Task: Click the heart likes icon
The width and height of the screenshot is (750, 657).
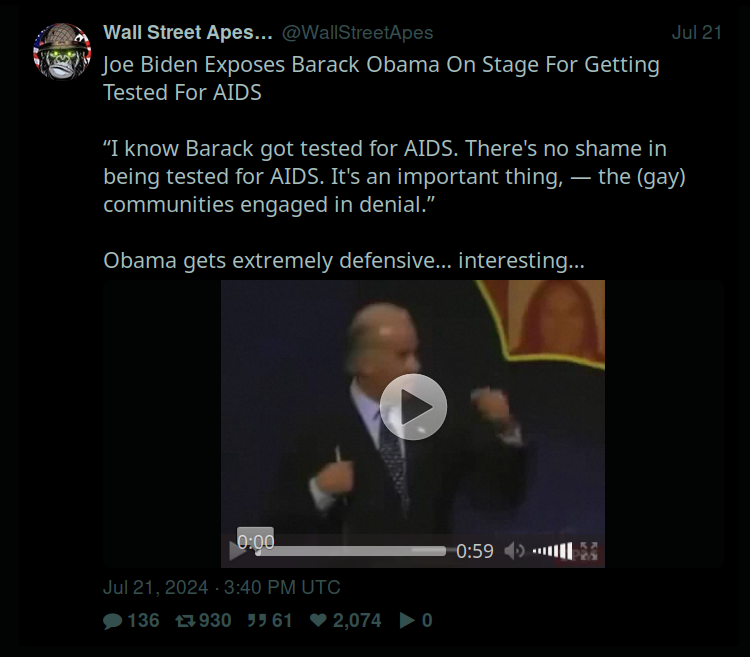Action: coord(319,620)
